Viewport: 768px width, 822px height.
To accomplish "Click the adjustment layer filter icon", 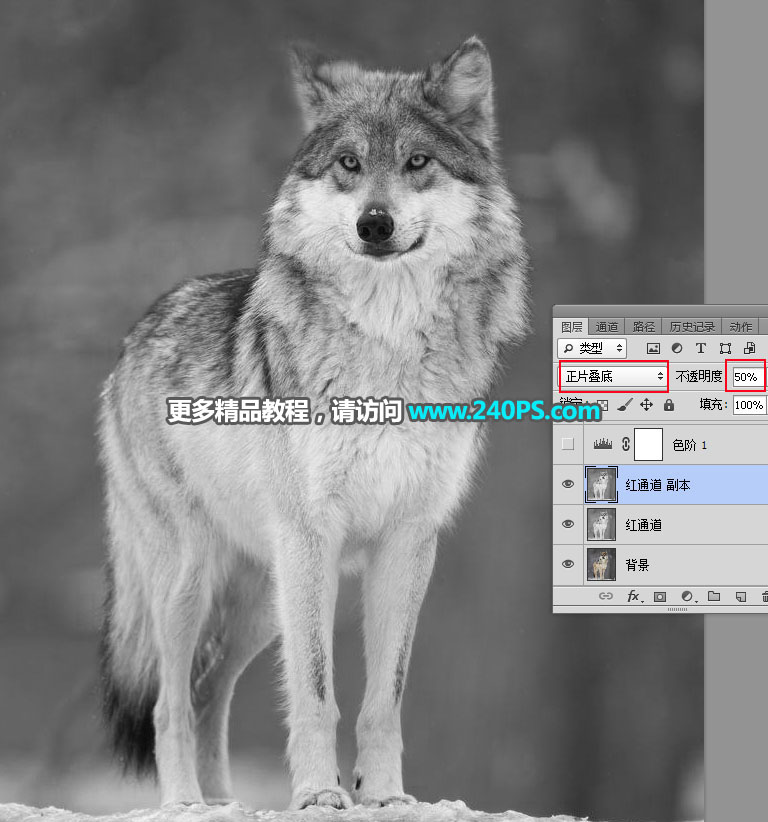I will (677, 348).
